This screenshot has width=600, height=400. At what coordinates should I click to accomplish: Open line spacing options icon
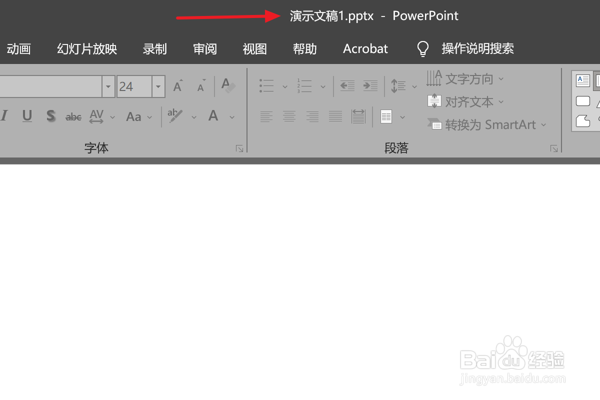pyautogui.click(x=398, y=86)
